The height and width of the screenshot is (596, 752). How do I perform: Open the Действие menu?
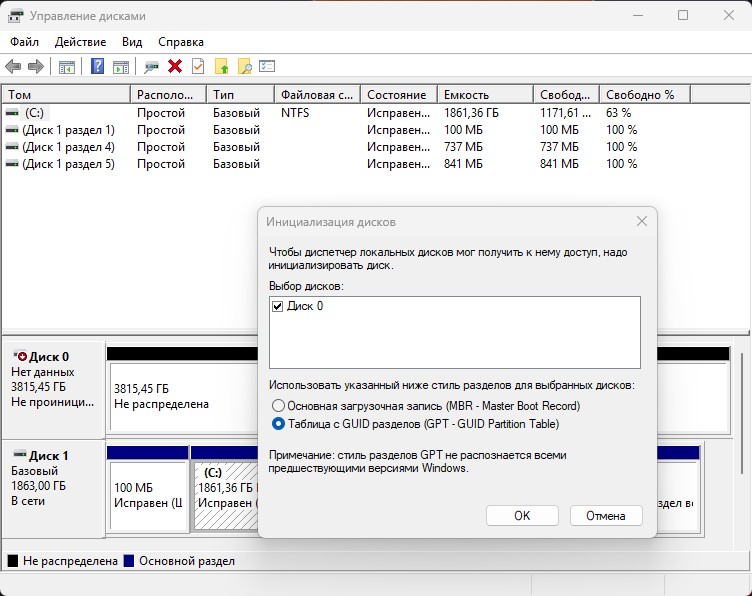coord(80,42)
